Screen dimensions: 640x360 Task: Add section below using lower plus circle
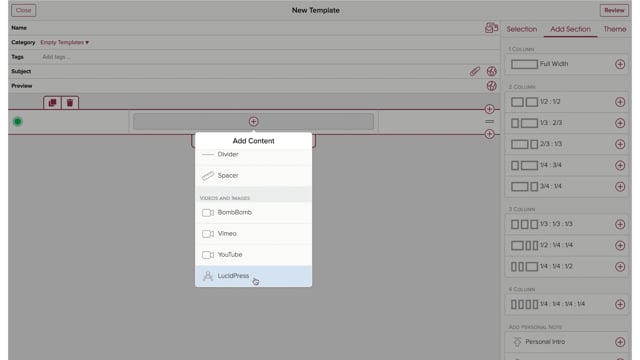click(489, 134)
